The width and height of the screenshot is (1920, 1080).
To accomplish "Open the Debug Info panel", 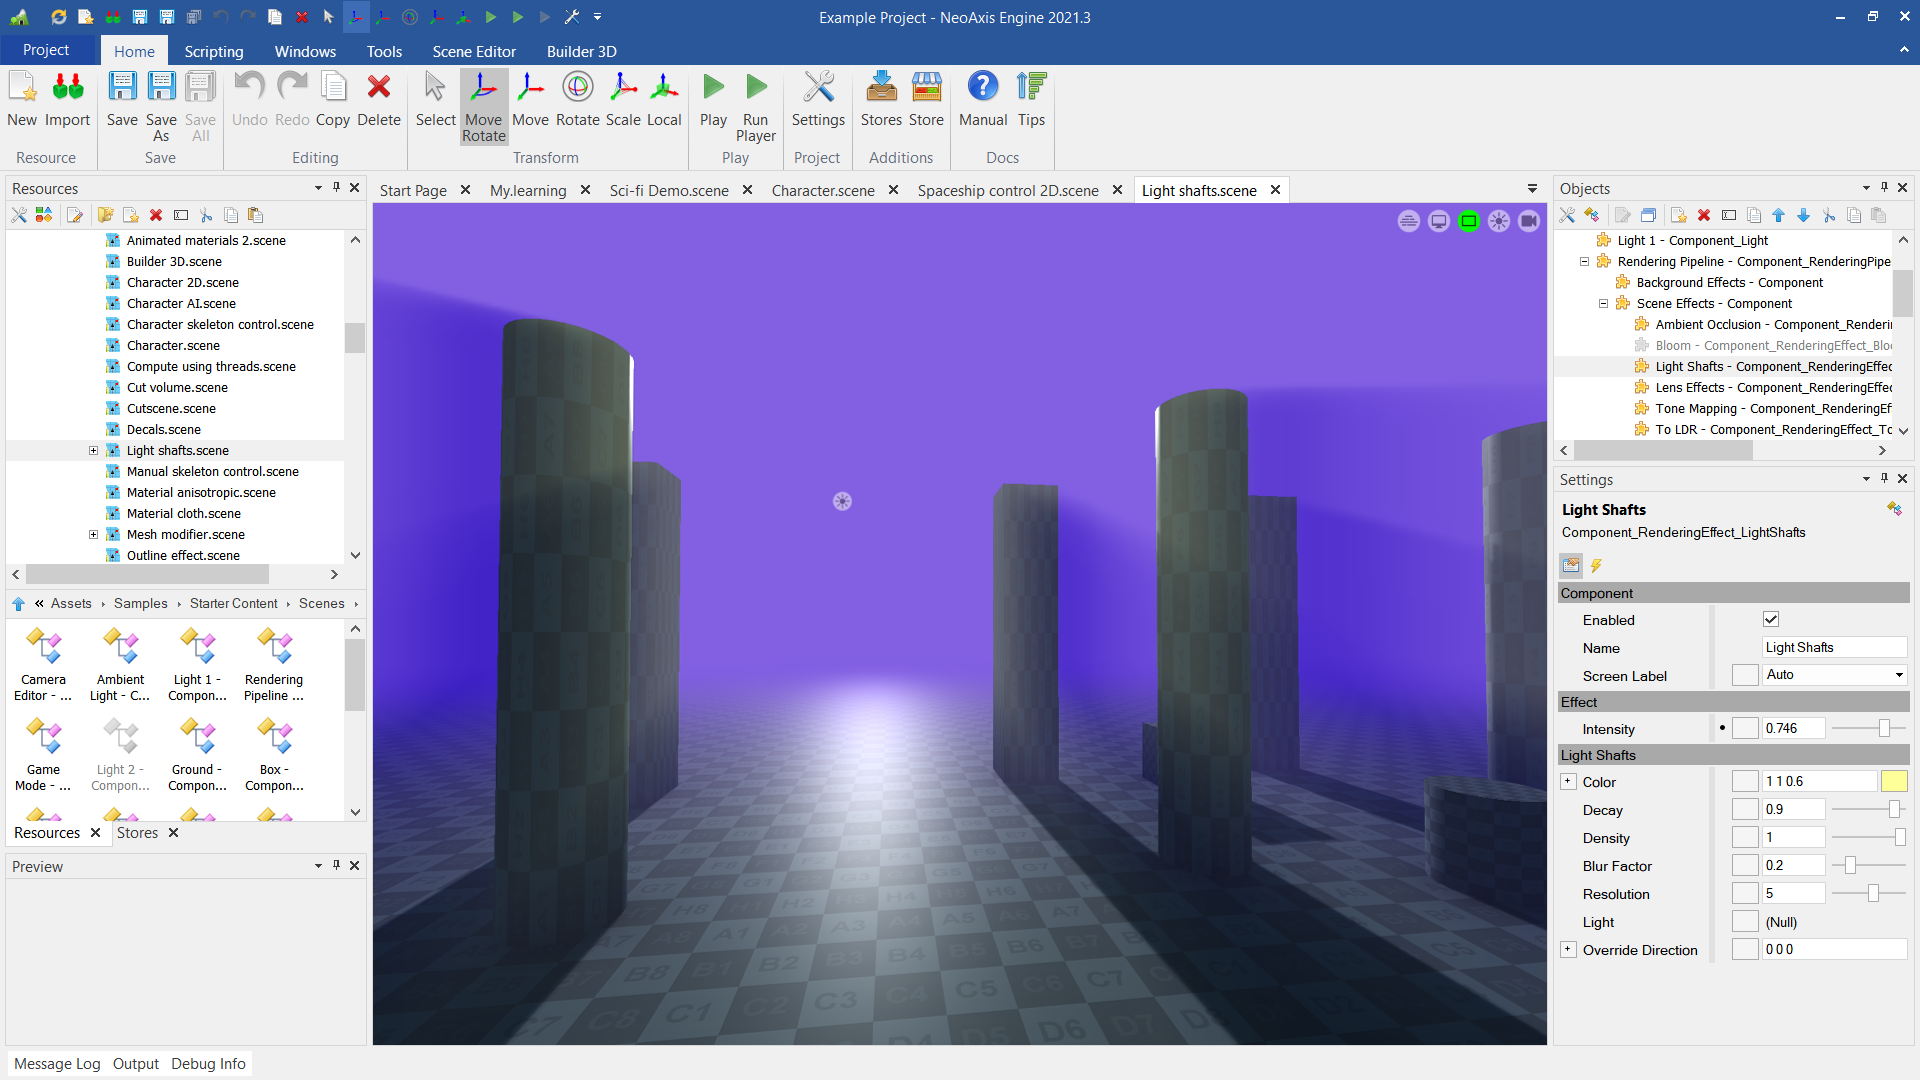I will [208, 1063].
